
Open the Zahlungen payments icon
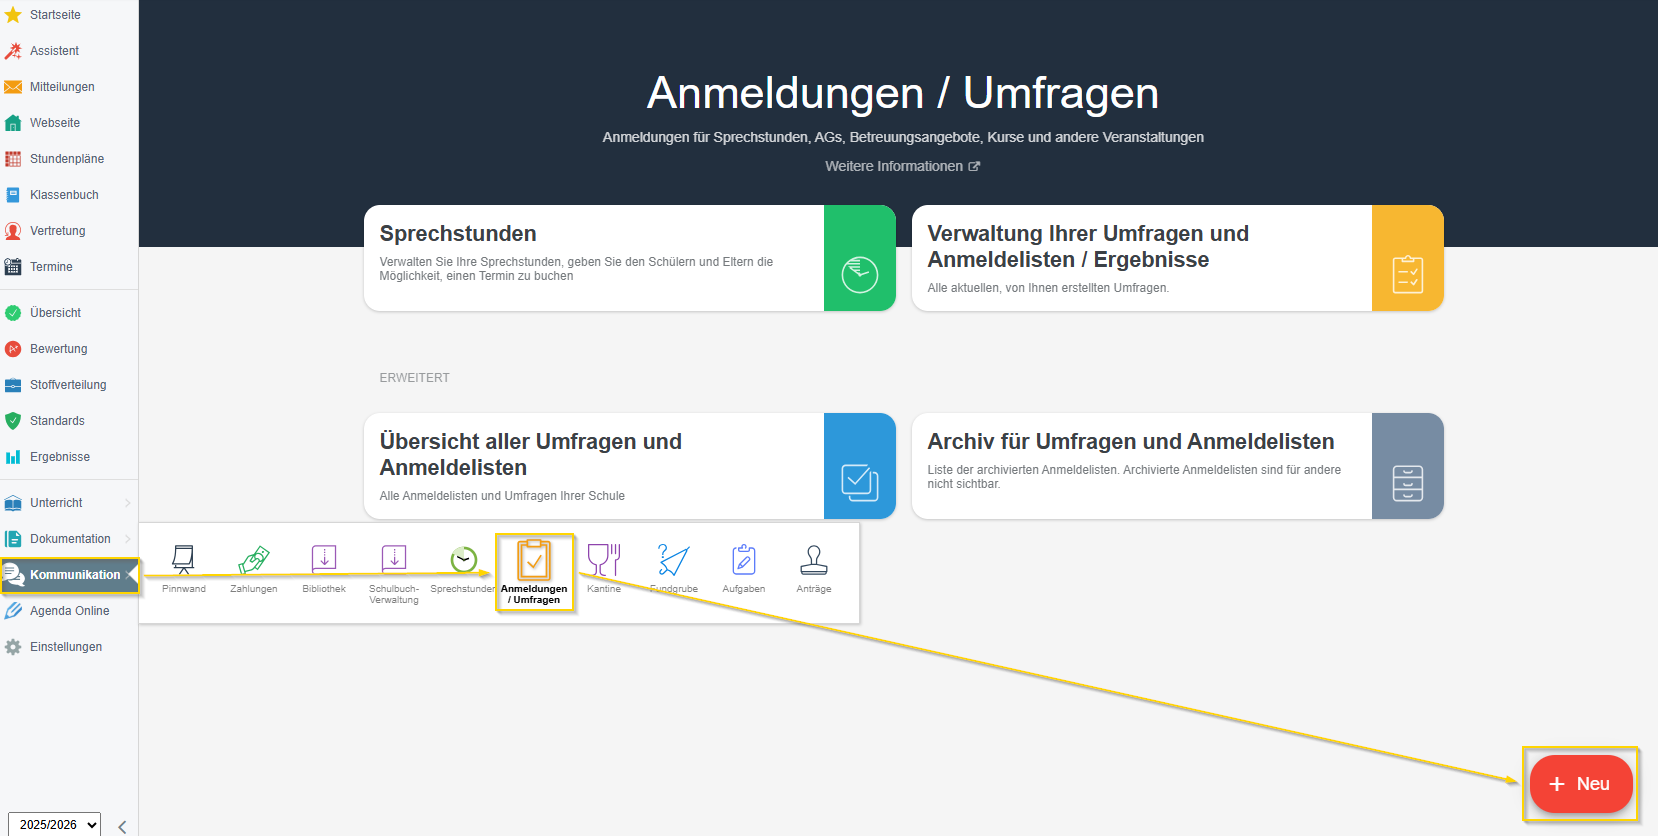click(x=254, y=567)
